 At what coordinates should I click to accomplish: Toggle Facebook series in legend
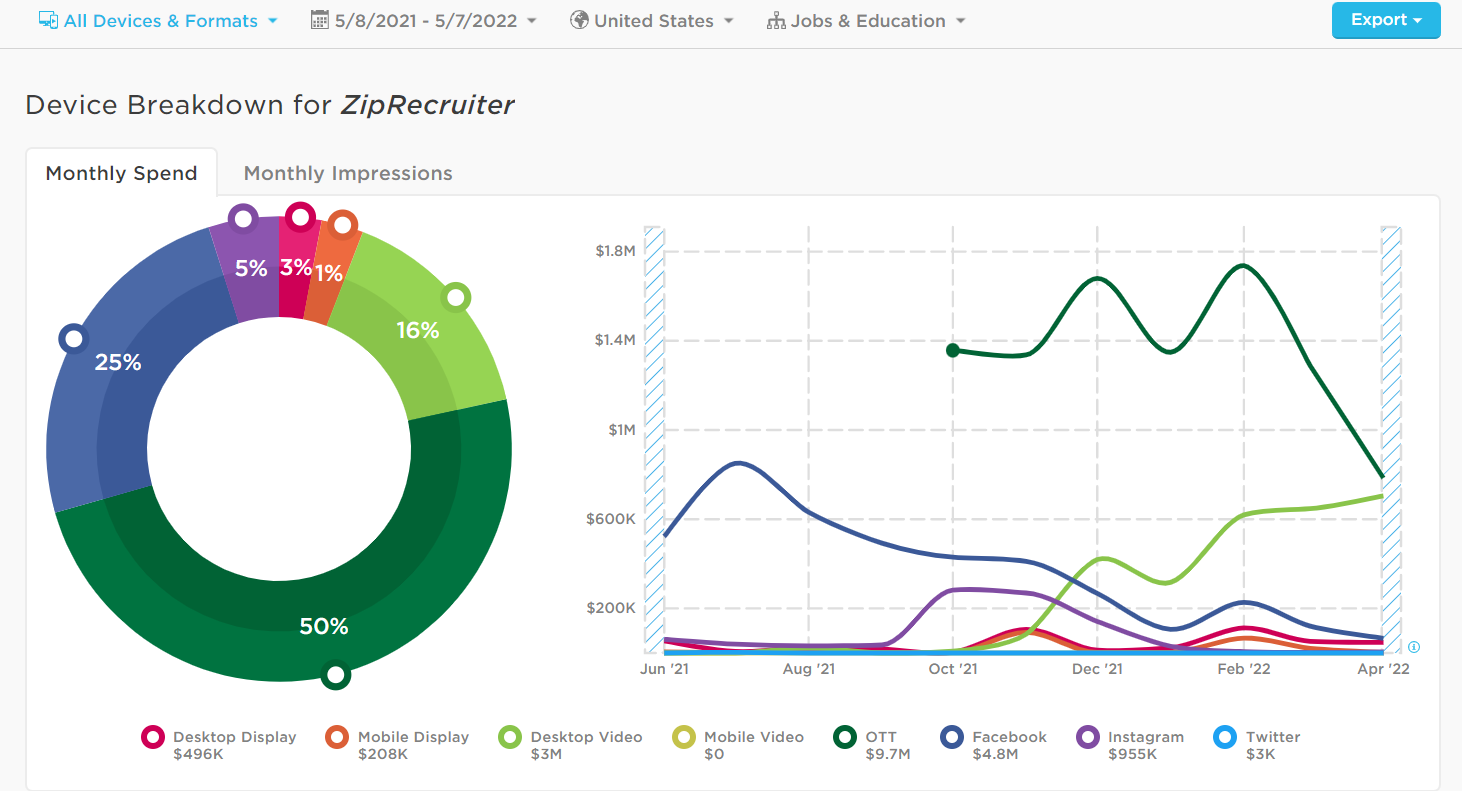coord(994,744)
